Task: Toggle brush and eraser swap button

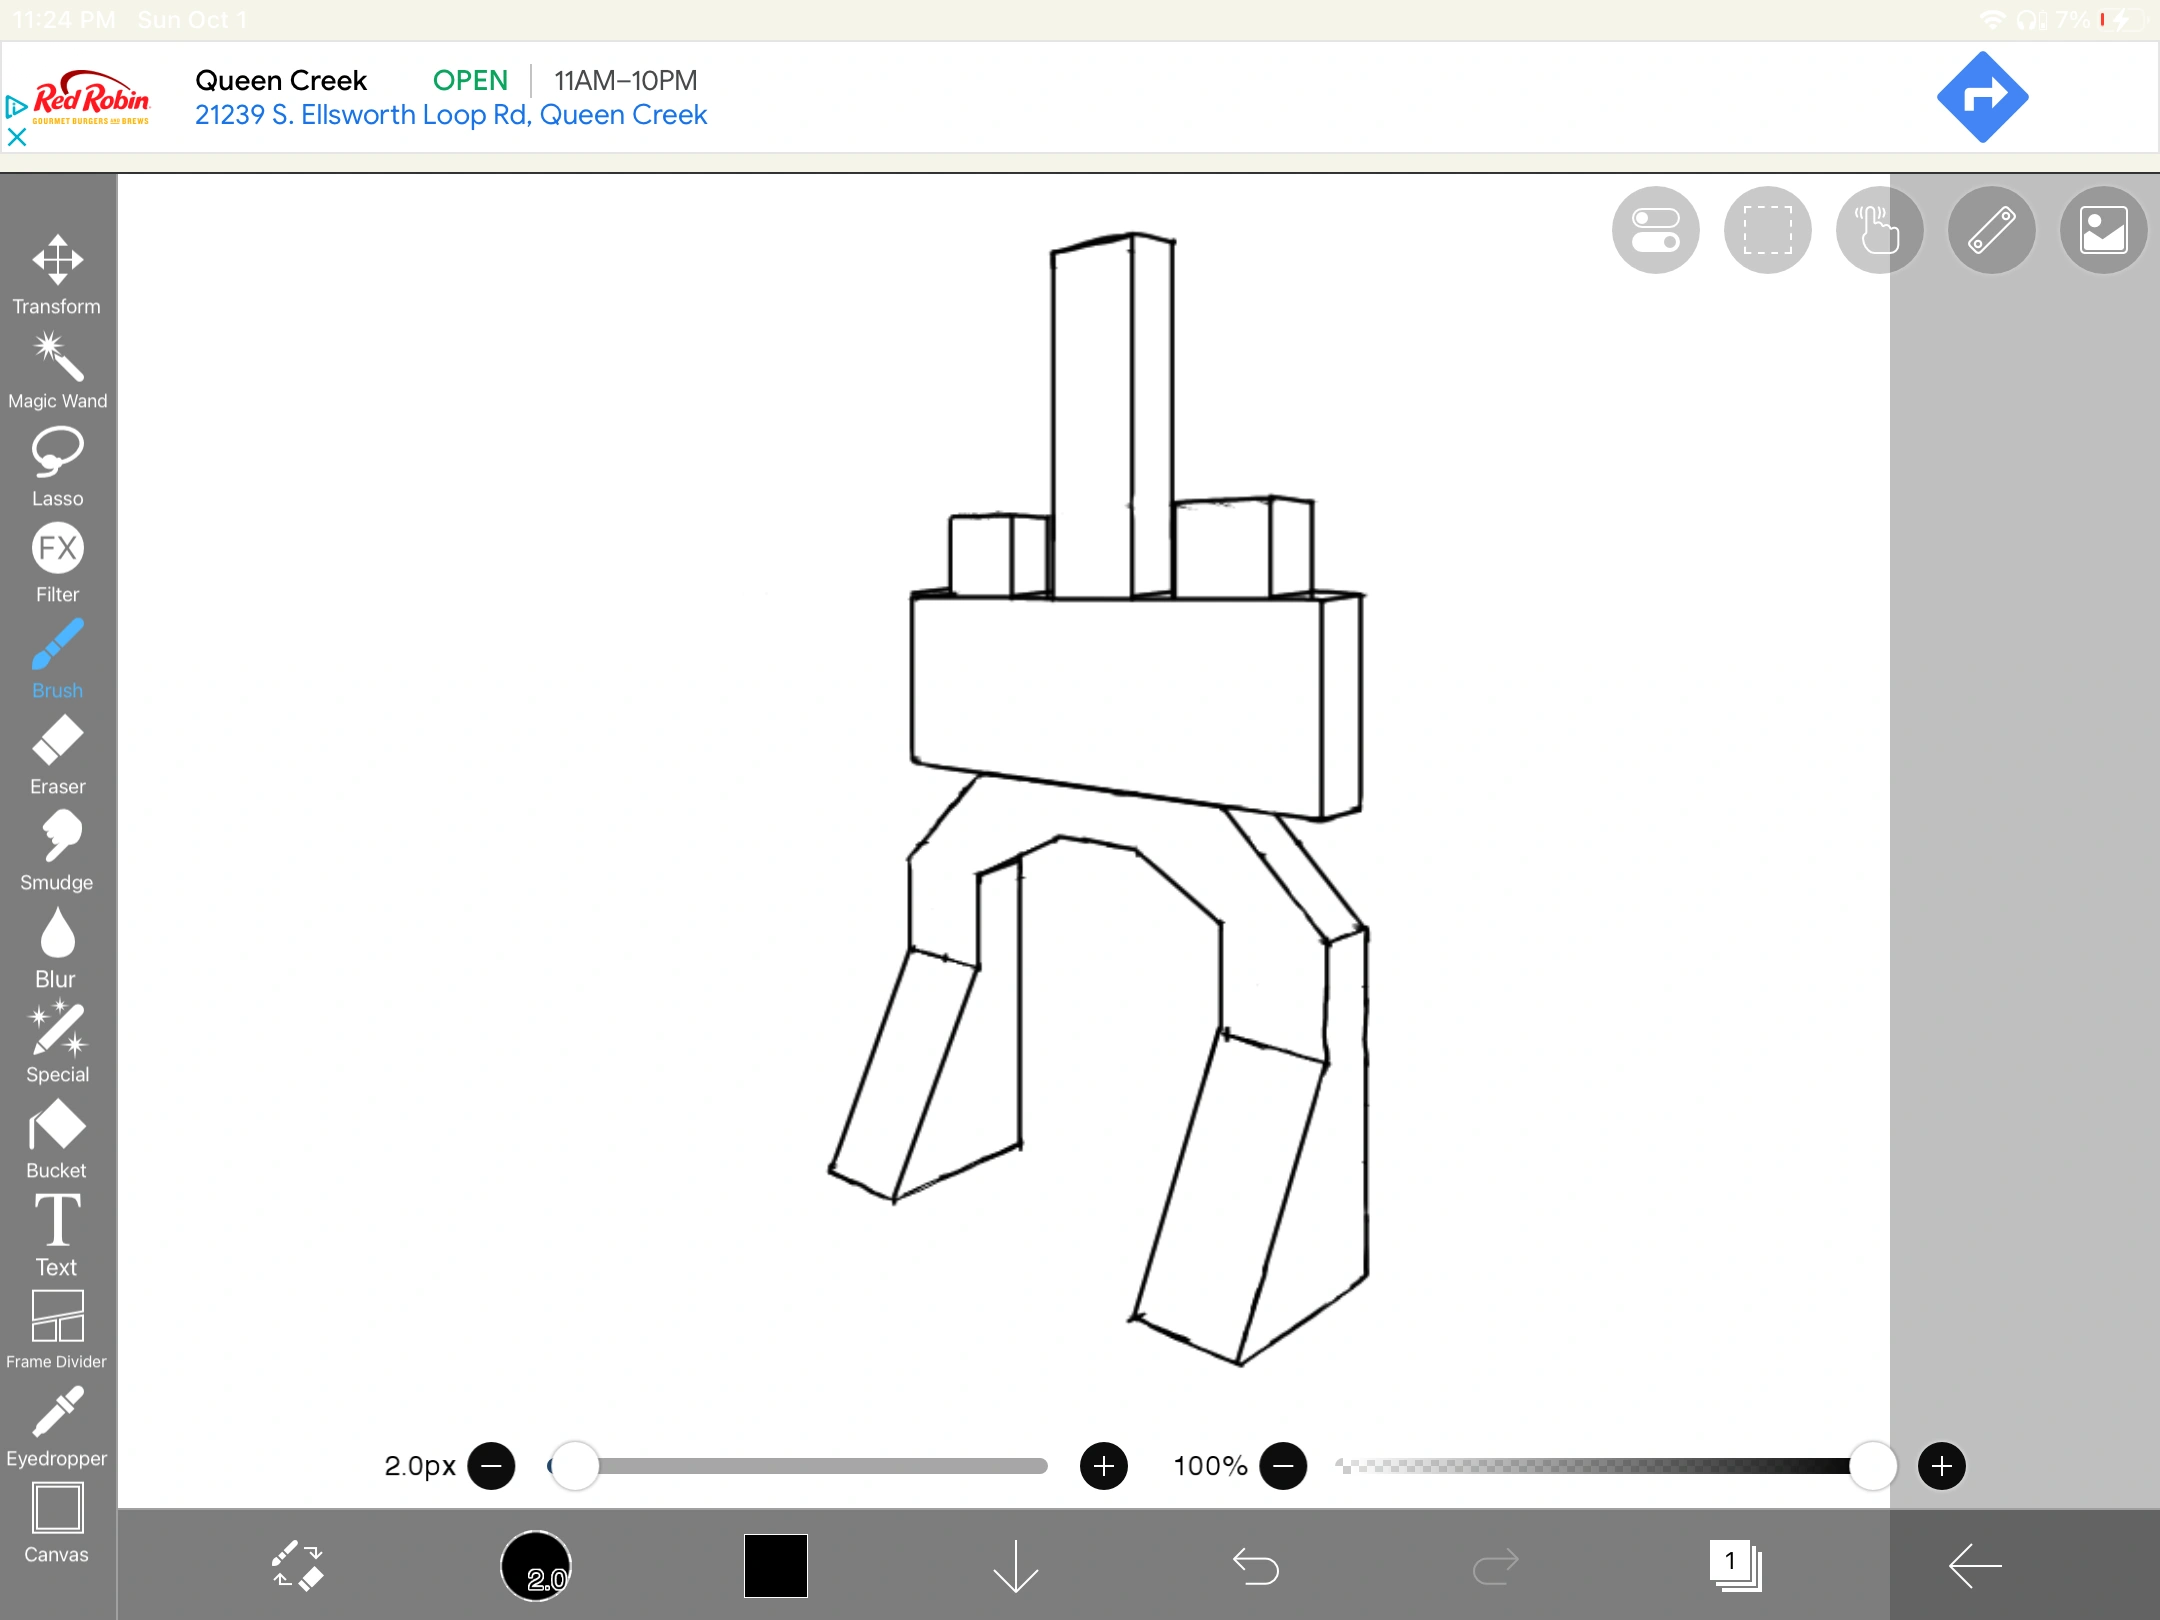Action: [297, 1565]
